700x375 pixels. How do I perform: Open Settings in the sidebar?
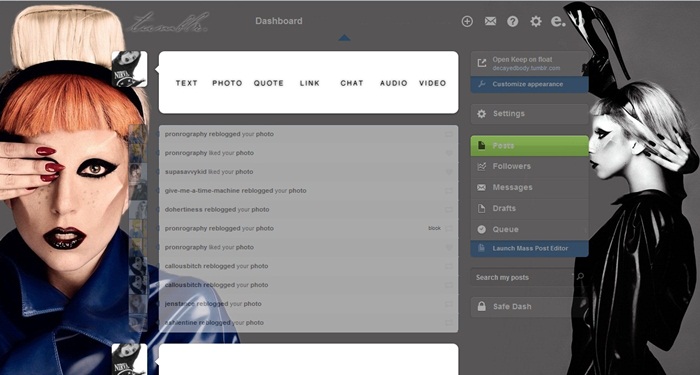point(529,114)
